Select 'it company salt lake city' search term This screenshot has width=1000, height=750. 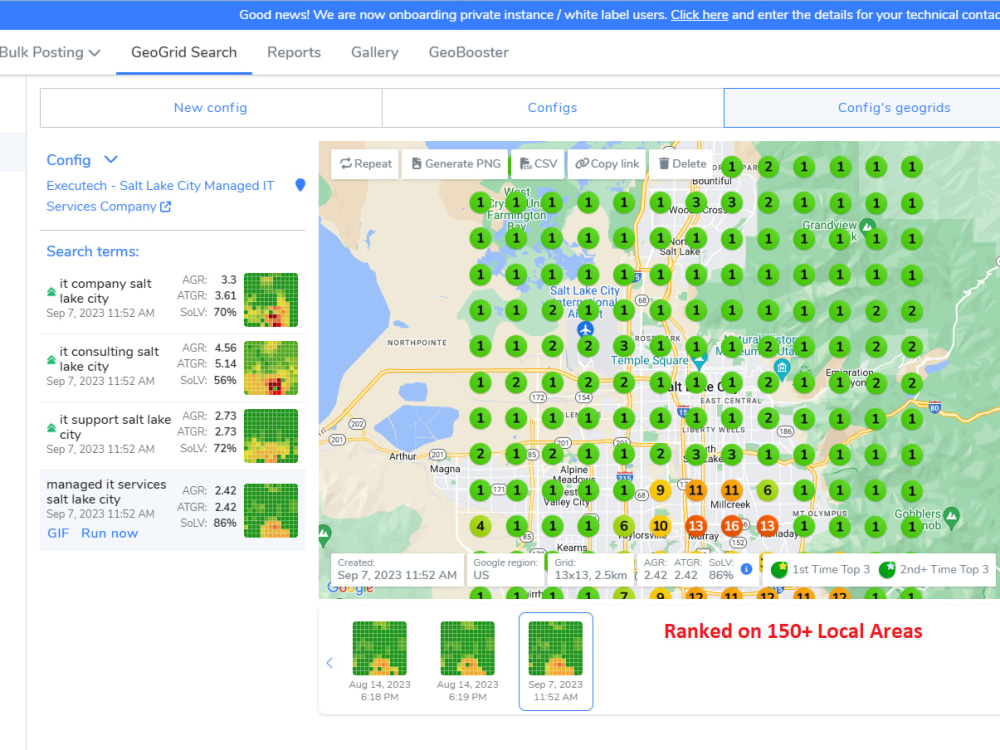(x=105, y=291)
